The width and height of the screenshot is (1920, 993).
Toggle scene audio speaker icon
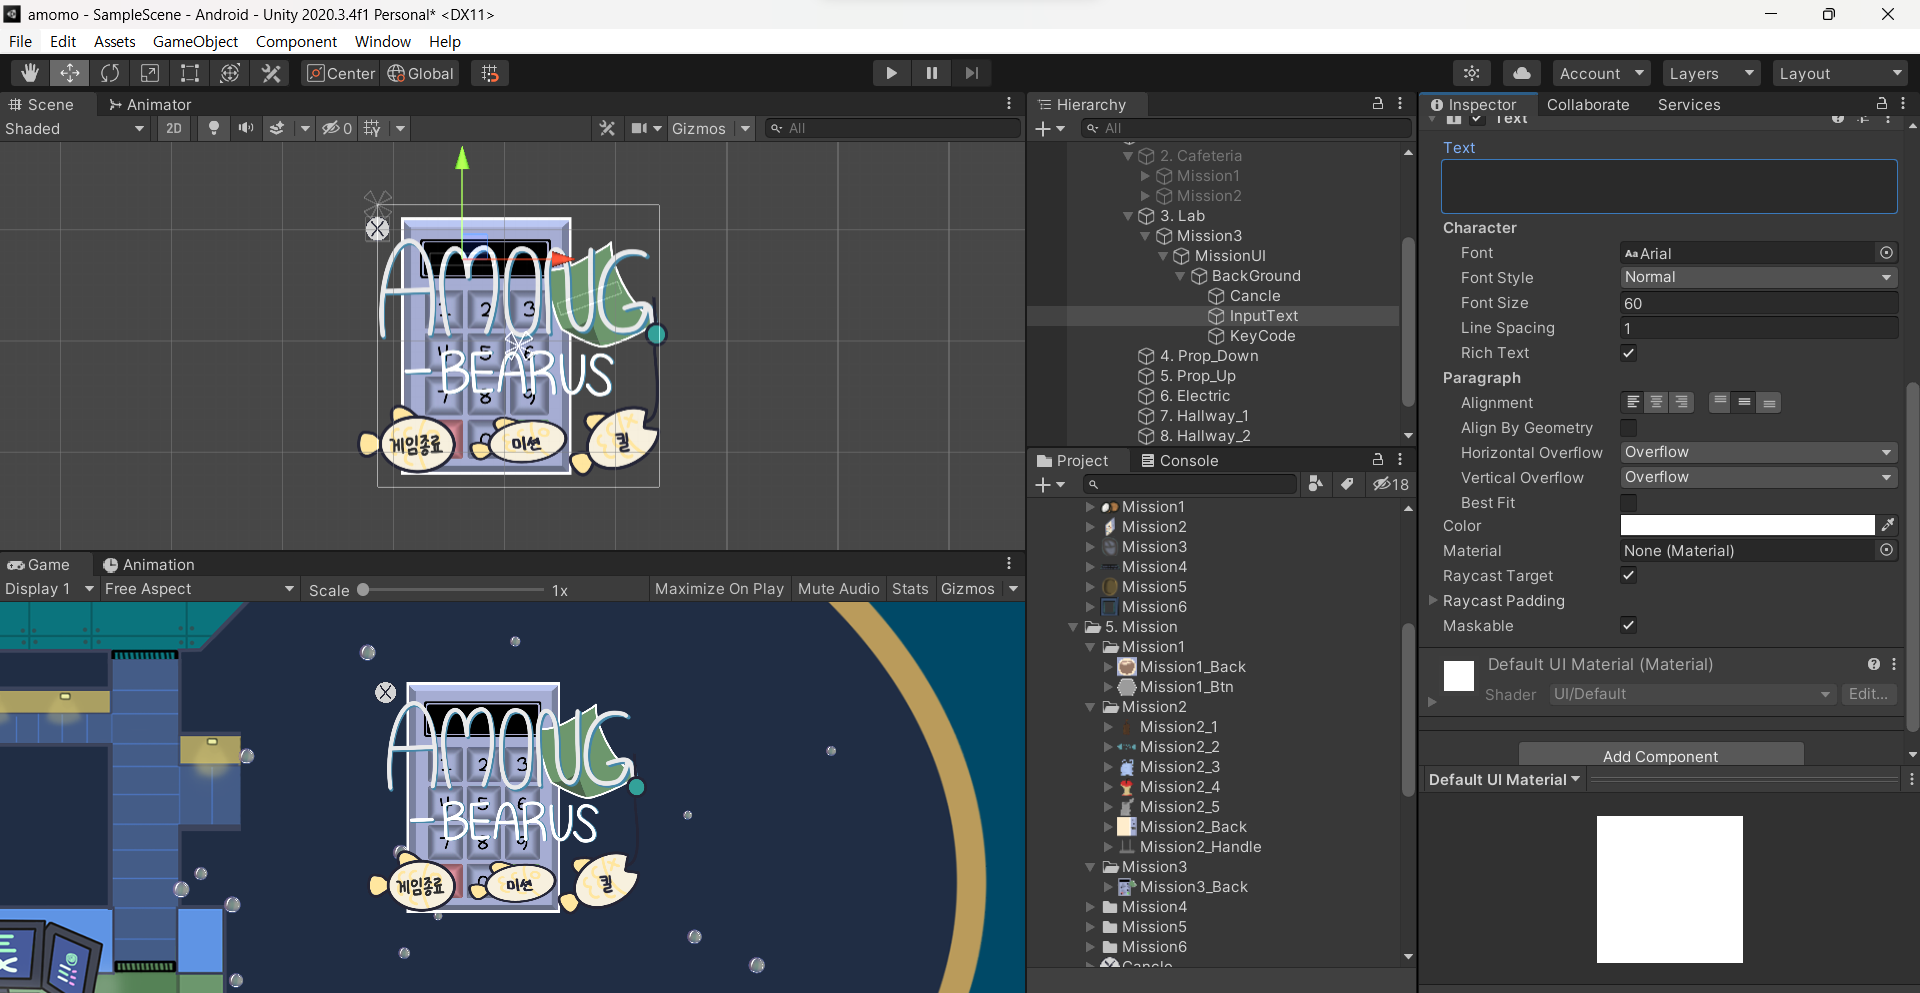[x=245, y=128]
